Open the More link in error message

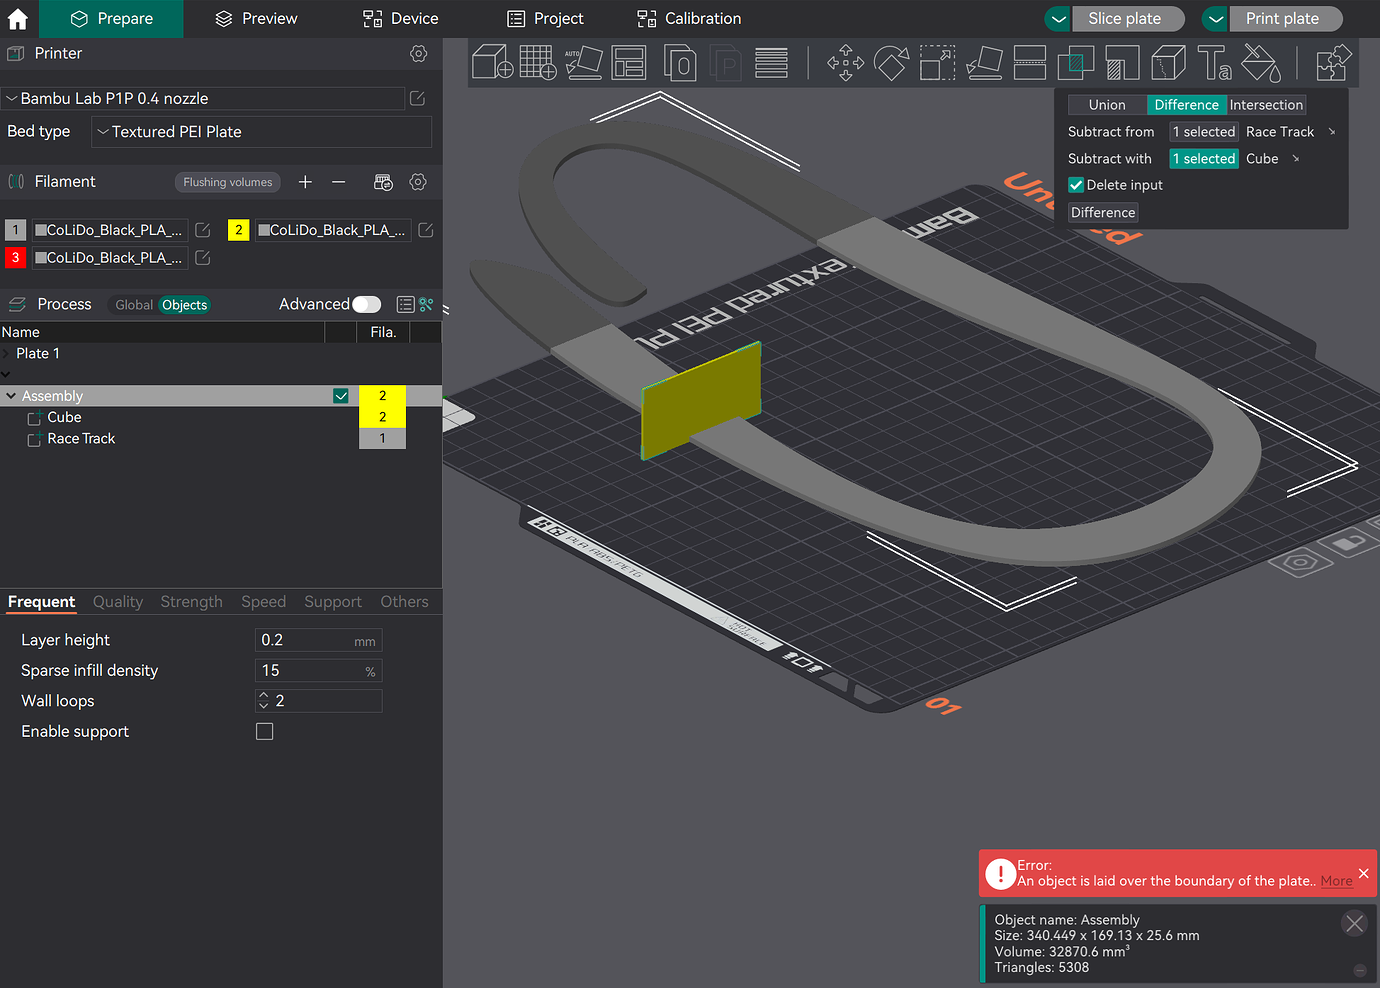coord(1336,881)
